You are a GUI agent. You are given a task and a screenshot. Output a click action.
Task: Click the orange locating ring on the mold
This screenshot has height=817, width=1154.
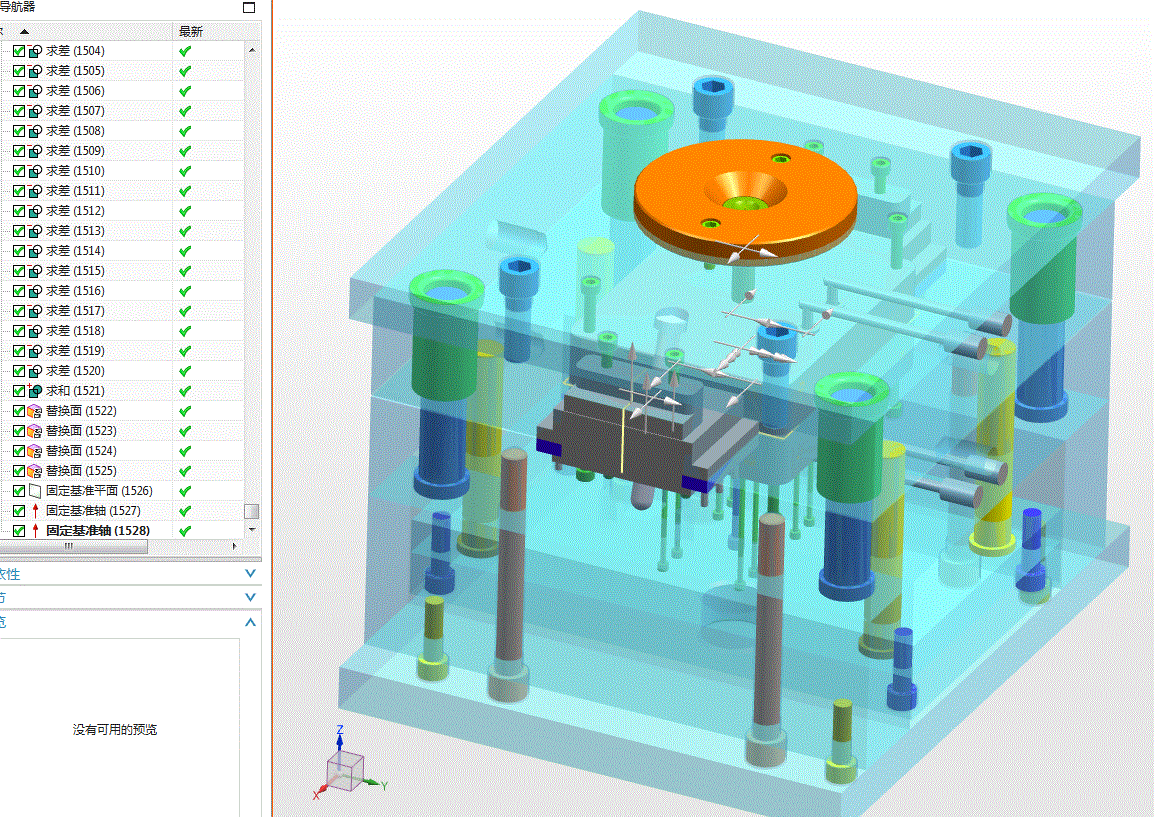pos(745,200)
